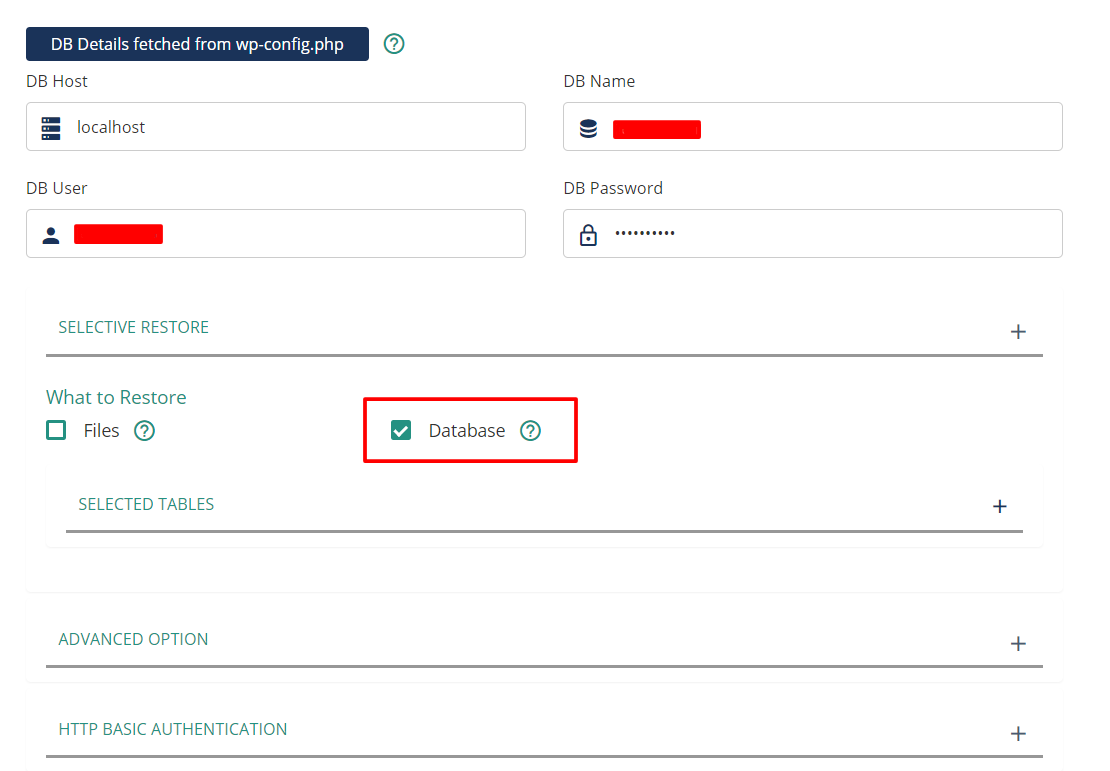
Task: Expand HTTP Basic Authentication with its plus icon
Action: 1018,733
